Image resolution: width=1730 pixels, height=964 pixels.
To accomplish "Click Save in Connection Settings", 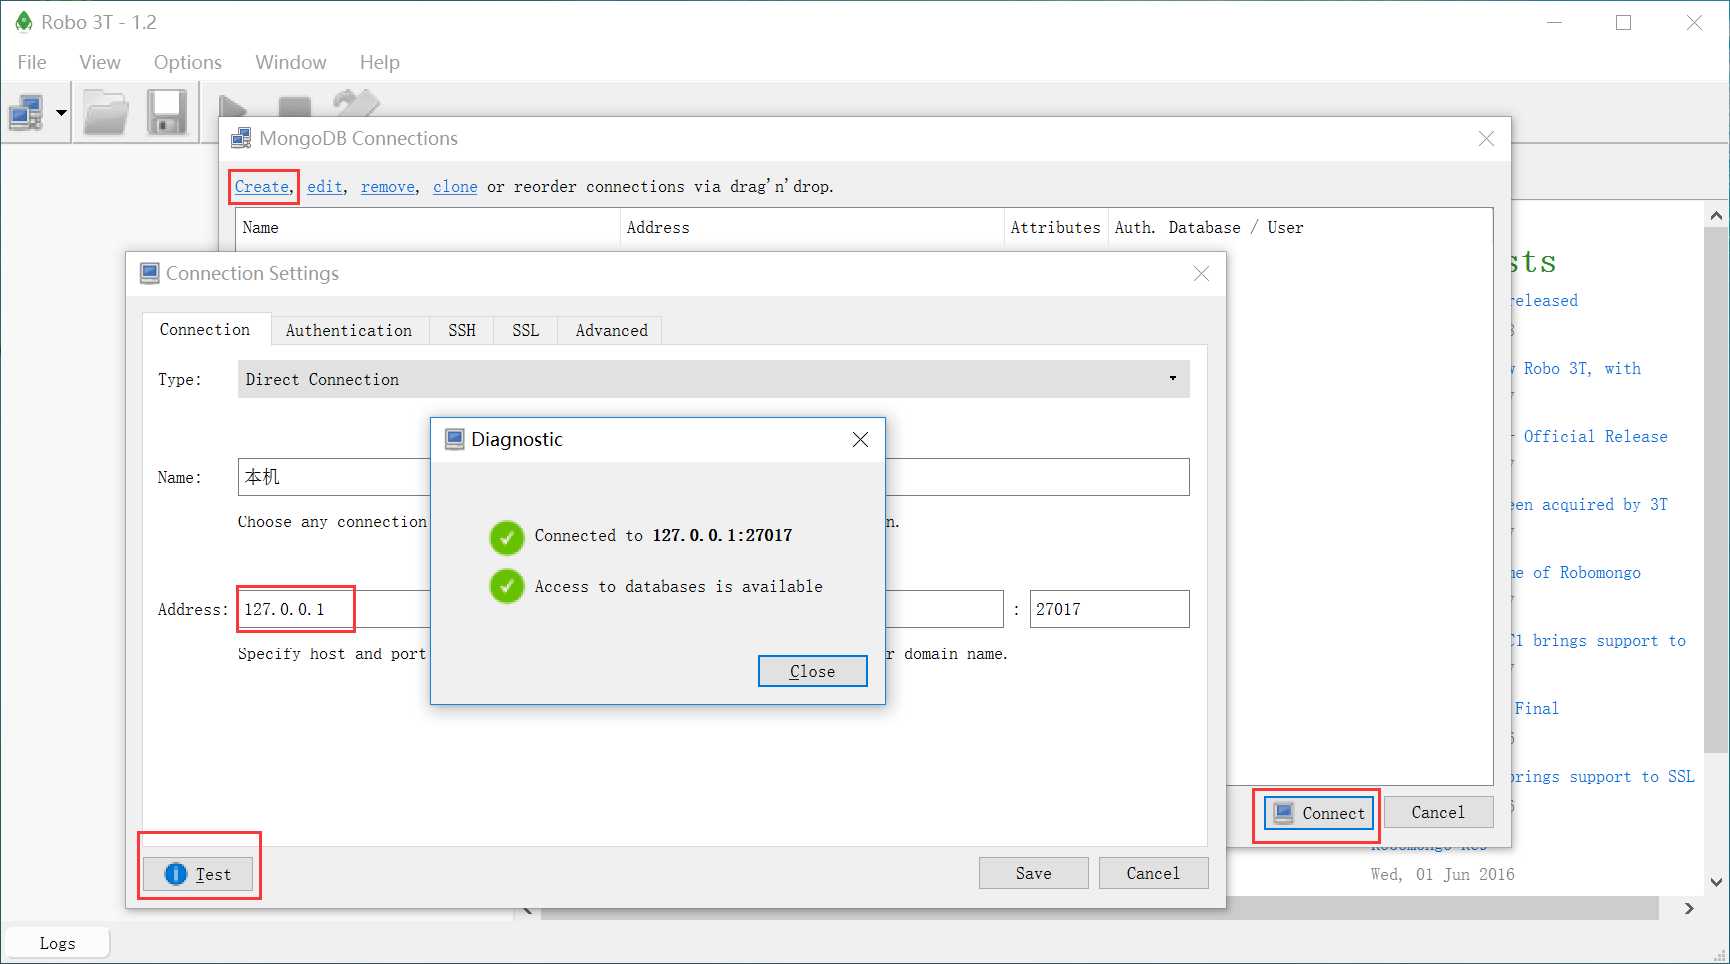I will [1034, 873].
